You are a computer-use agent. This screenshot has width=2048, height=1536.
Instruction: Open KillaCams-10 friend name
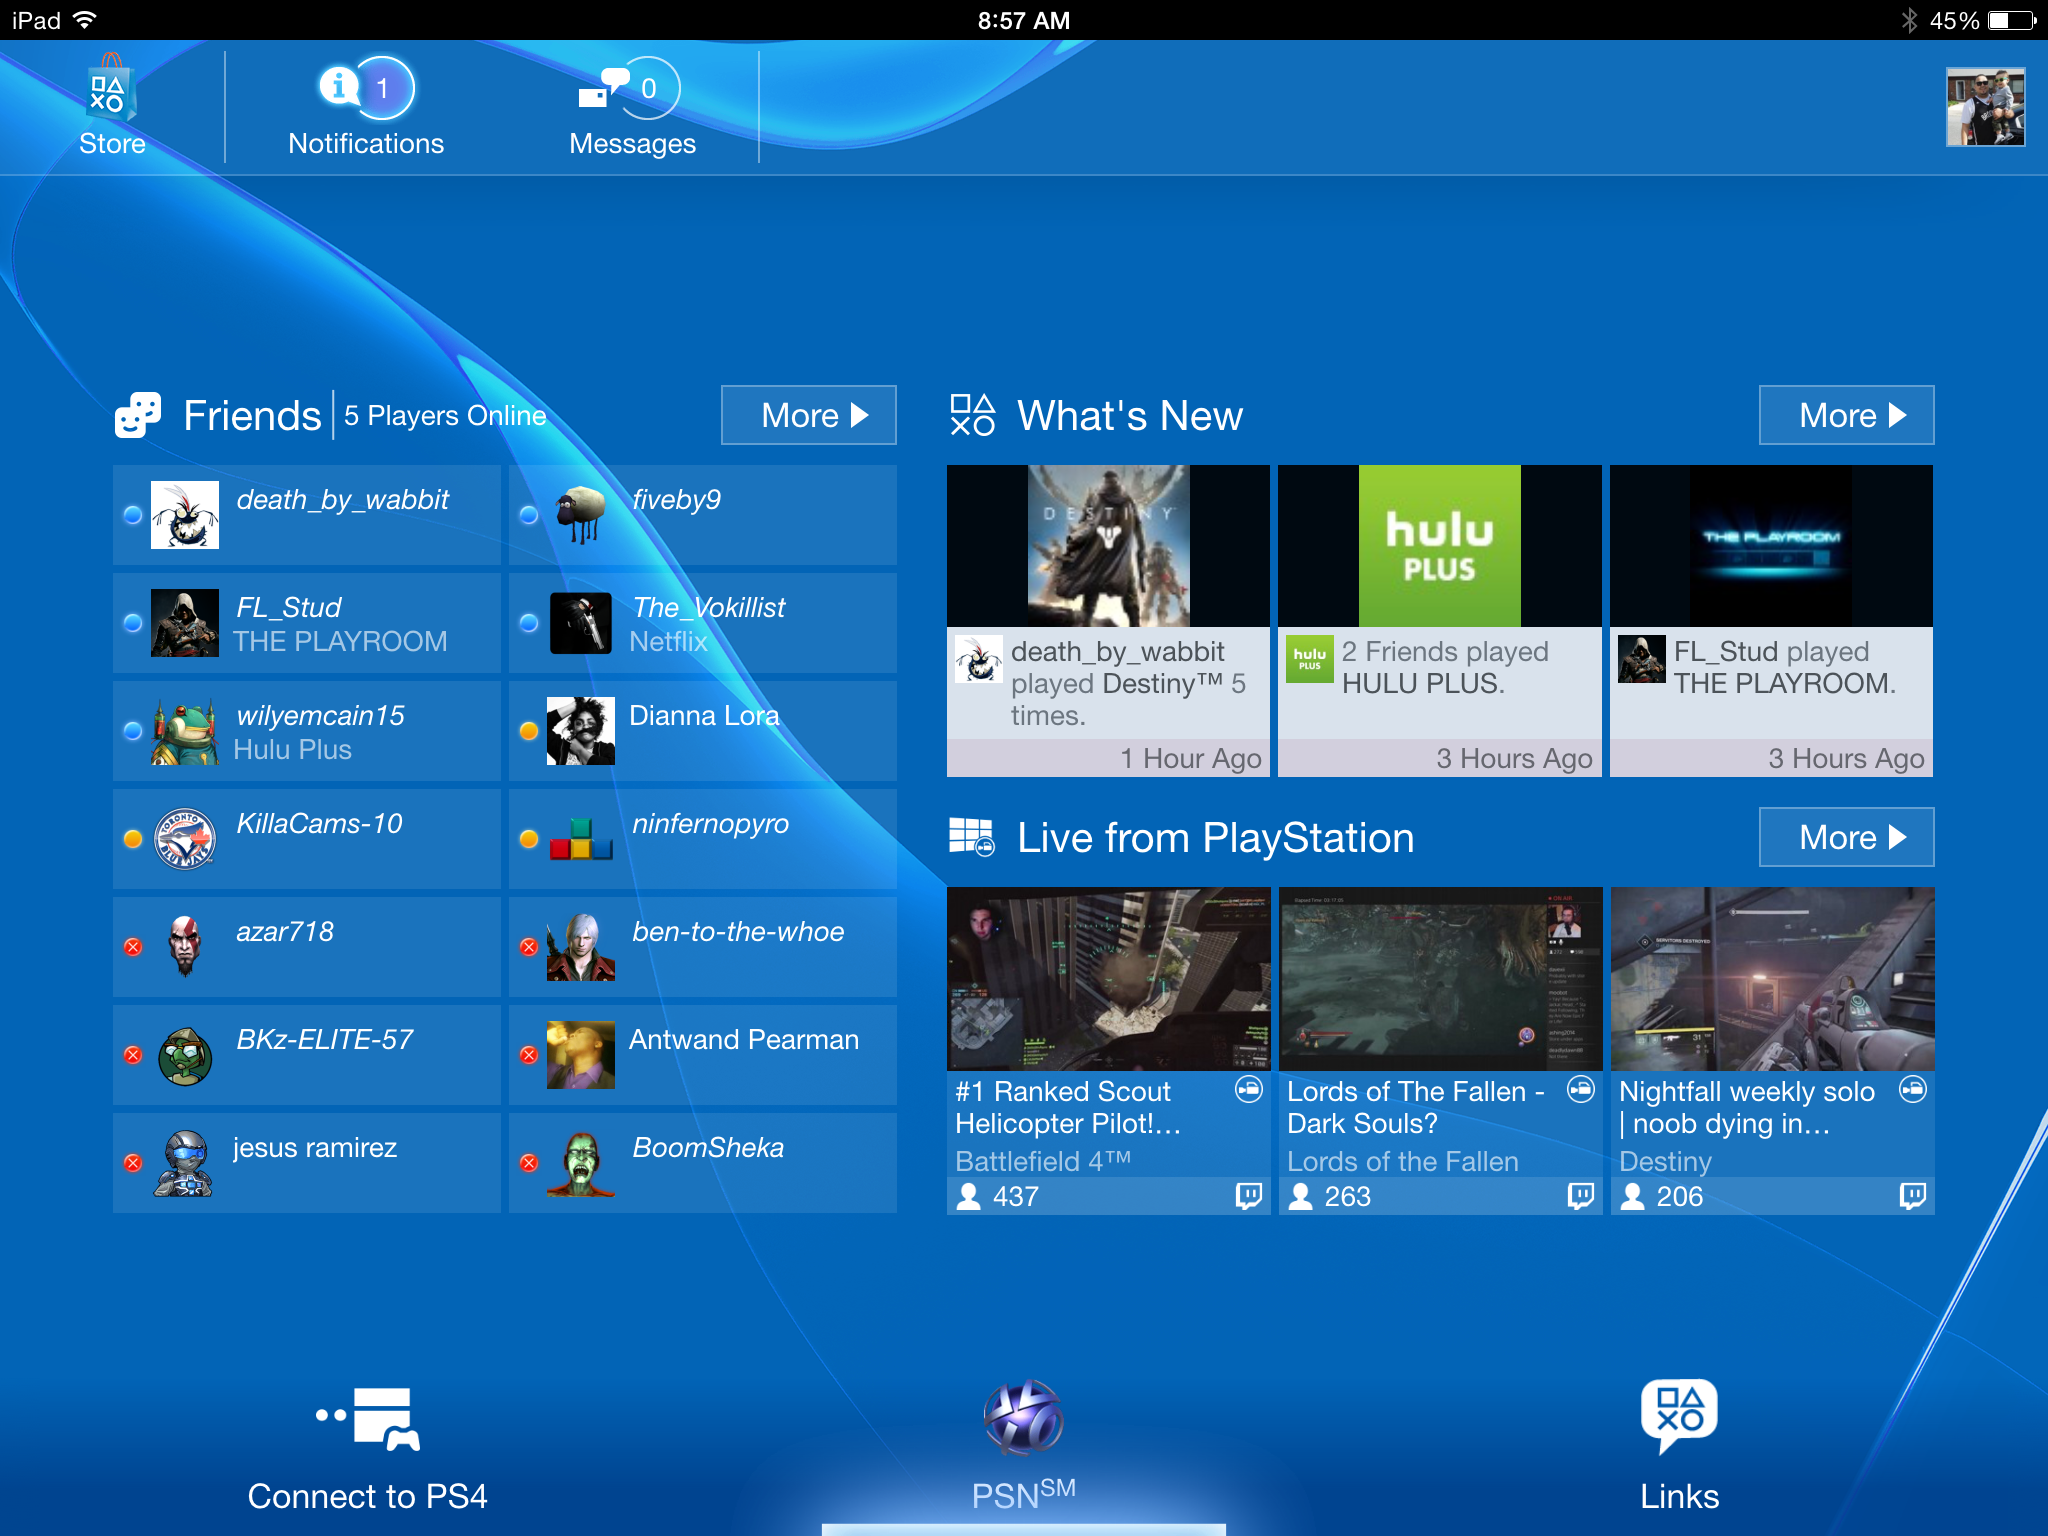point(319,824)
